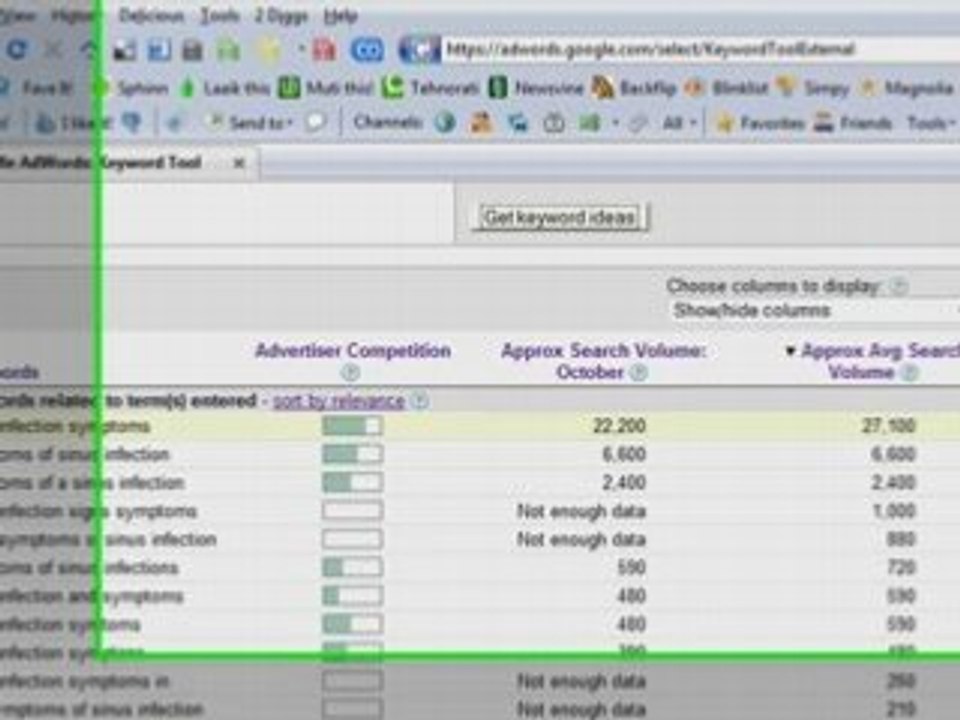Sort by 'Approx Avg Search Volume' header

[880, 361]
